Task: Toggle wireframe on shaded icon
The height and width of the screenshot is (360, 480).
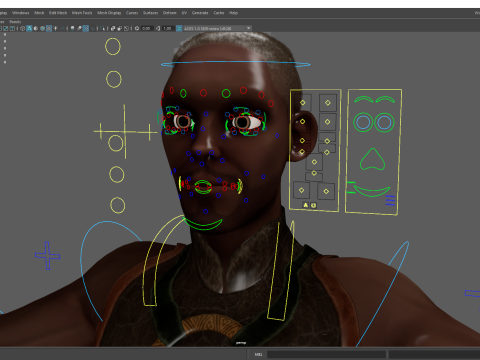Action: coord(42,28)
